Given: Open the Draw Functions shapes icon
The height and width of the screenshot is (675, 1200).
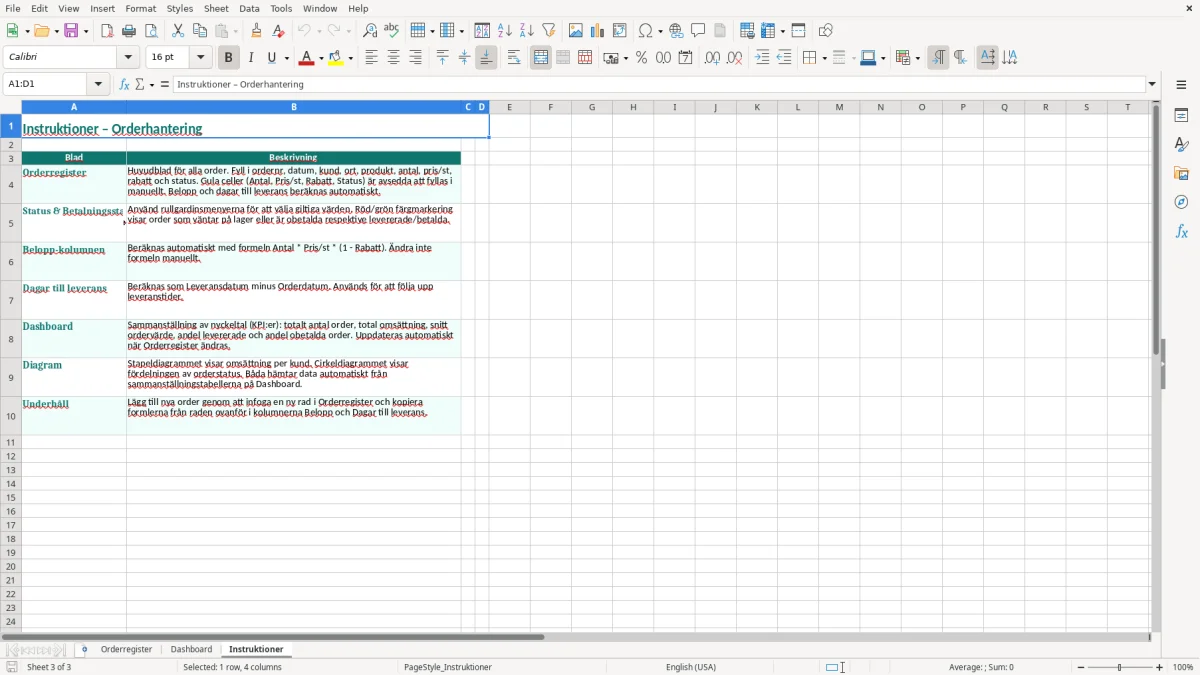Looking at the screenshot, I should coord(826,31).
